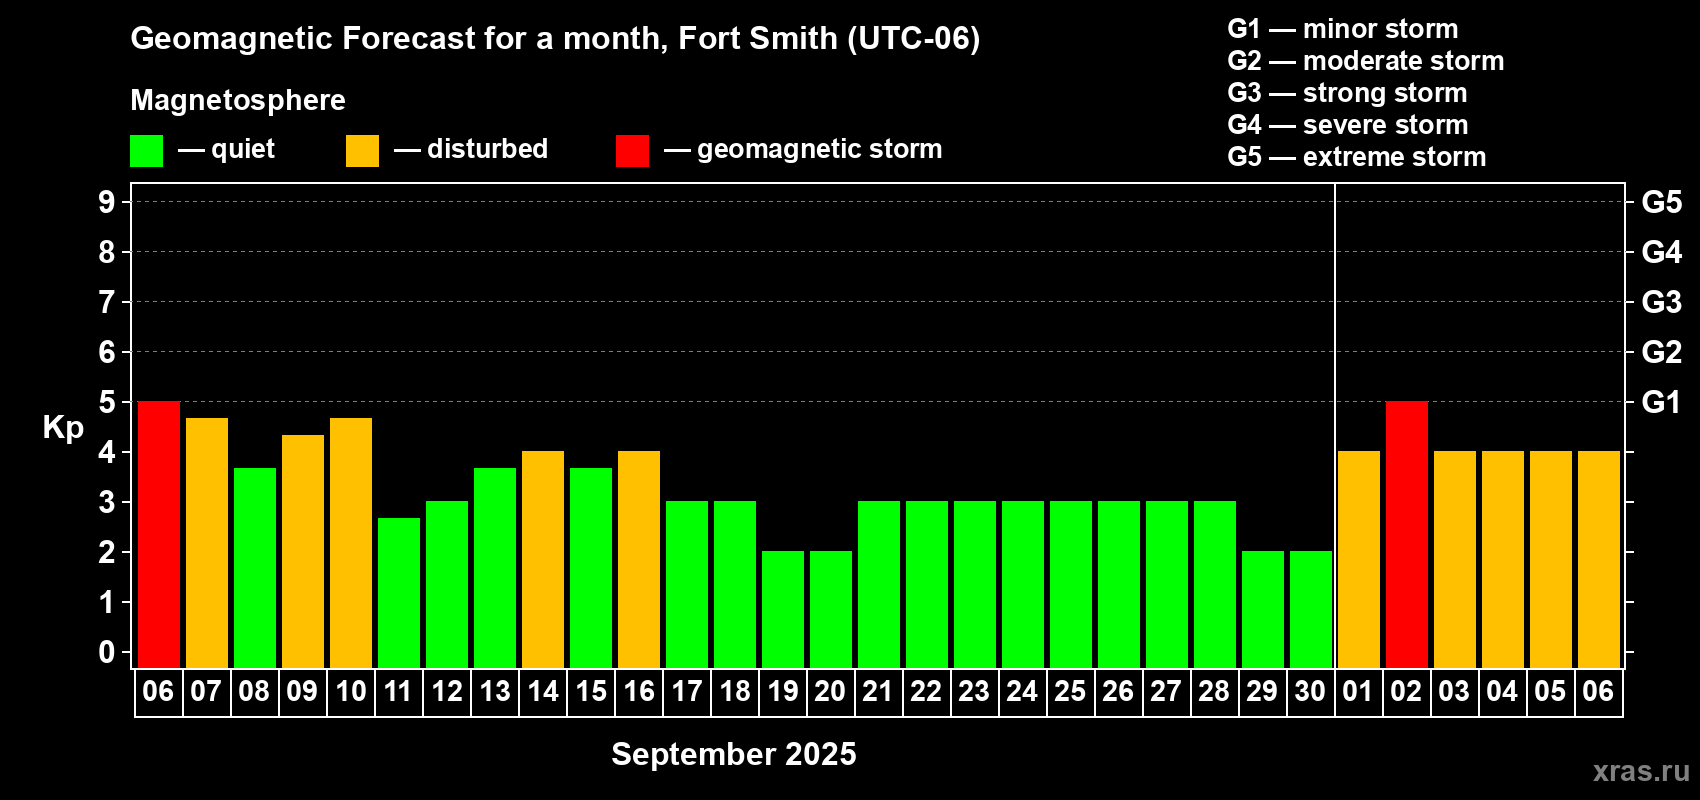Image resolution: width=1700 pixels, height=800 pixels.
Task: Click the 'September 2025' month label
Action: coord(734,754)
